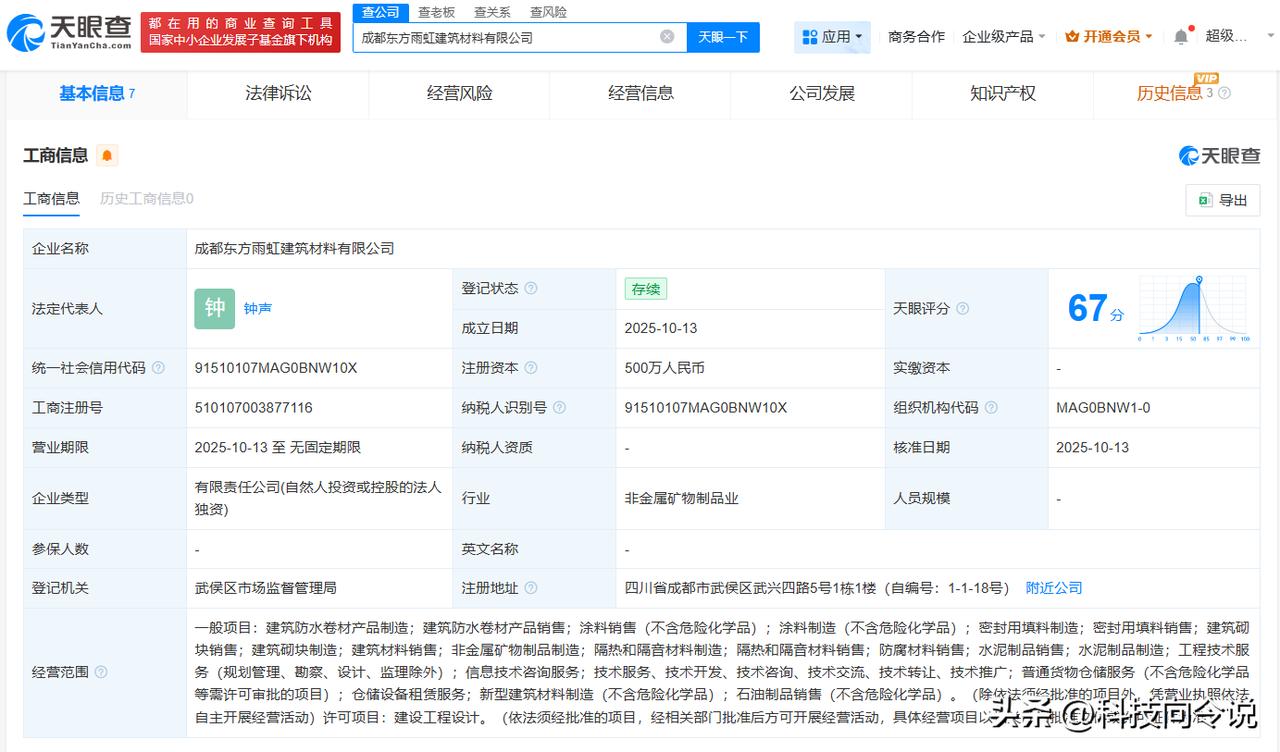This screenshot has width=1280, height=752.
Task: Click the 导出 export button
Action: [1222, 200]
